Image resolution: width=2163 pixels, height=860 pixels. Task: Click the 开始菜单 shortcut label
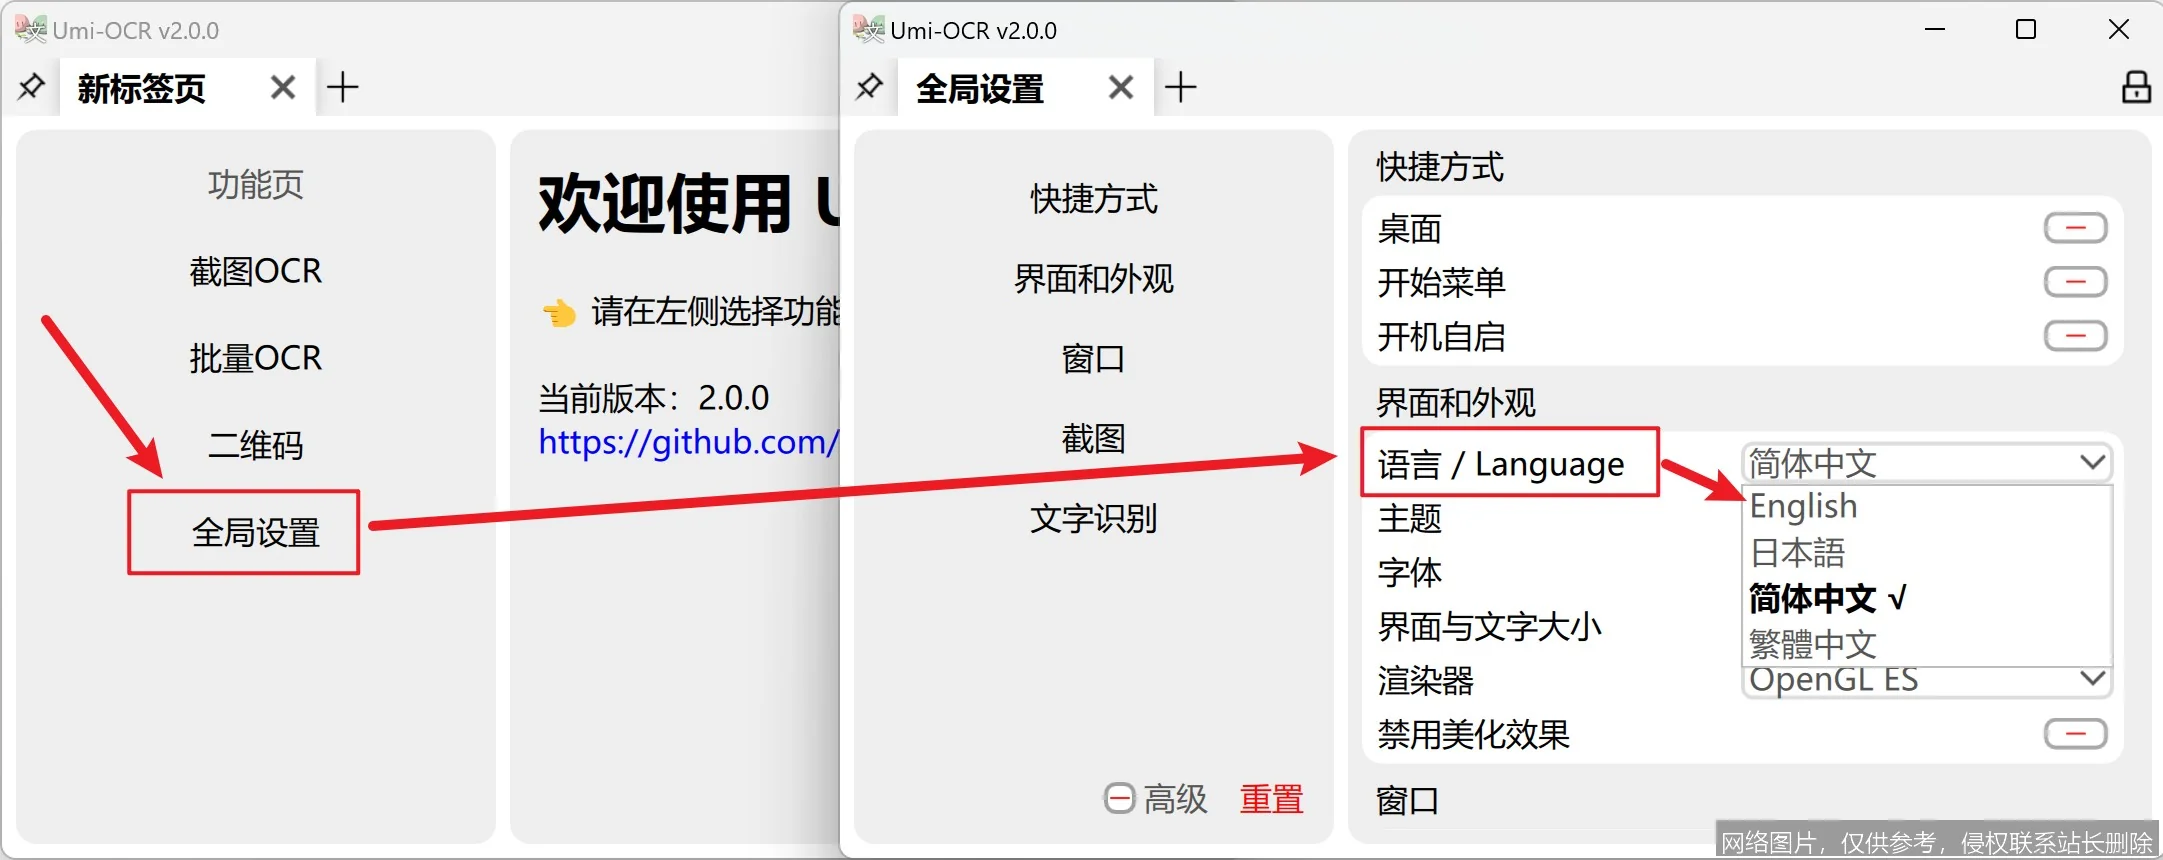click(x=1442, y=283)
